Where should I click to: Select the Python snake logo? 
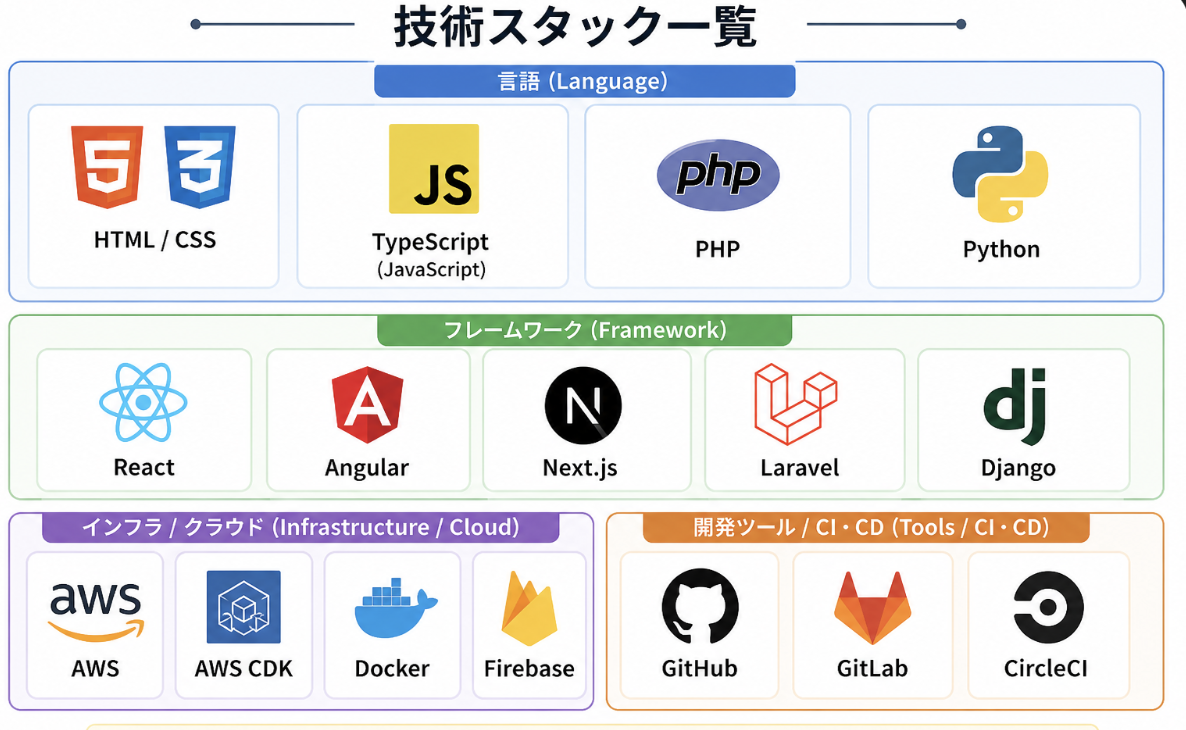tap(1000, 174)
